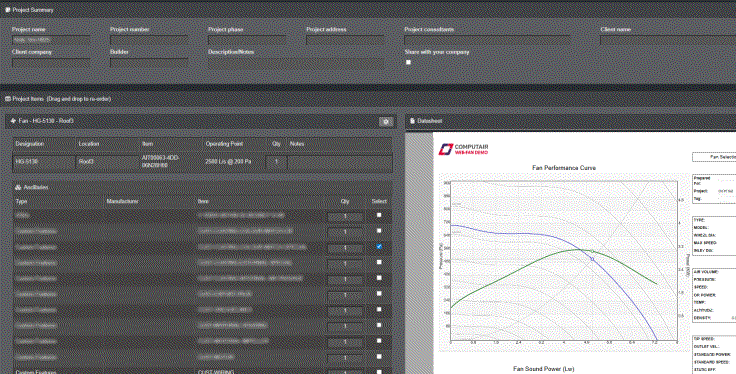Click the Project consultants input field

pos(488,40)
